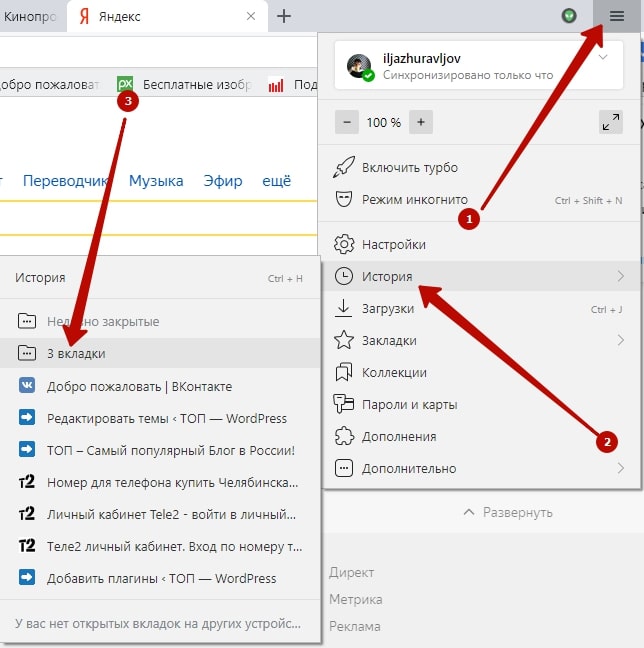Expand the iljazhuravljov account dropdown
644x648 pixels.
point(602,58)
